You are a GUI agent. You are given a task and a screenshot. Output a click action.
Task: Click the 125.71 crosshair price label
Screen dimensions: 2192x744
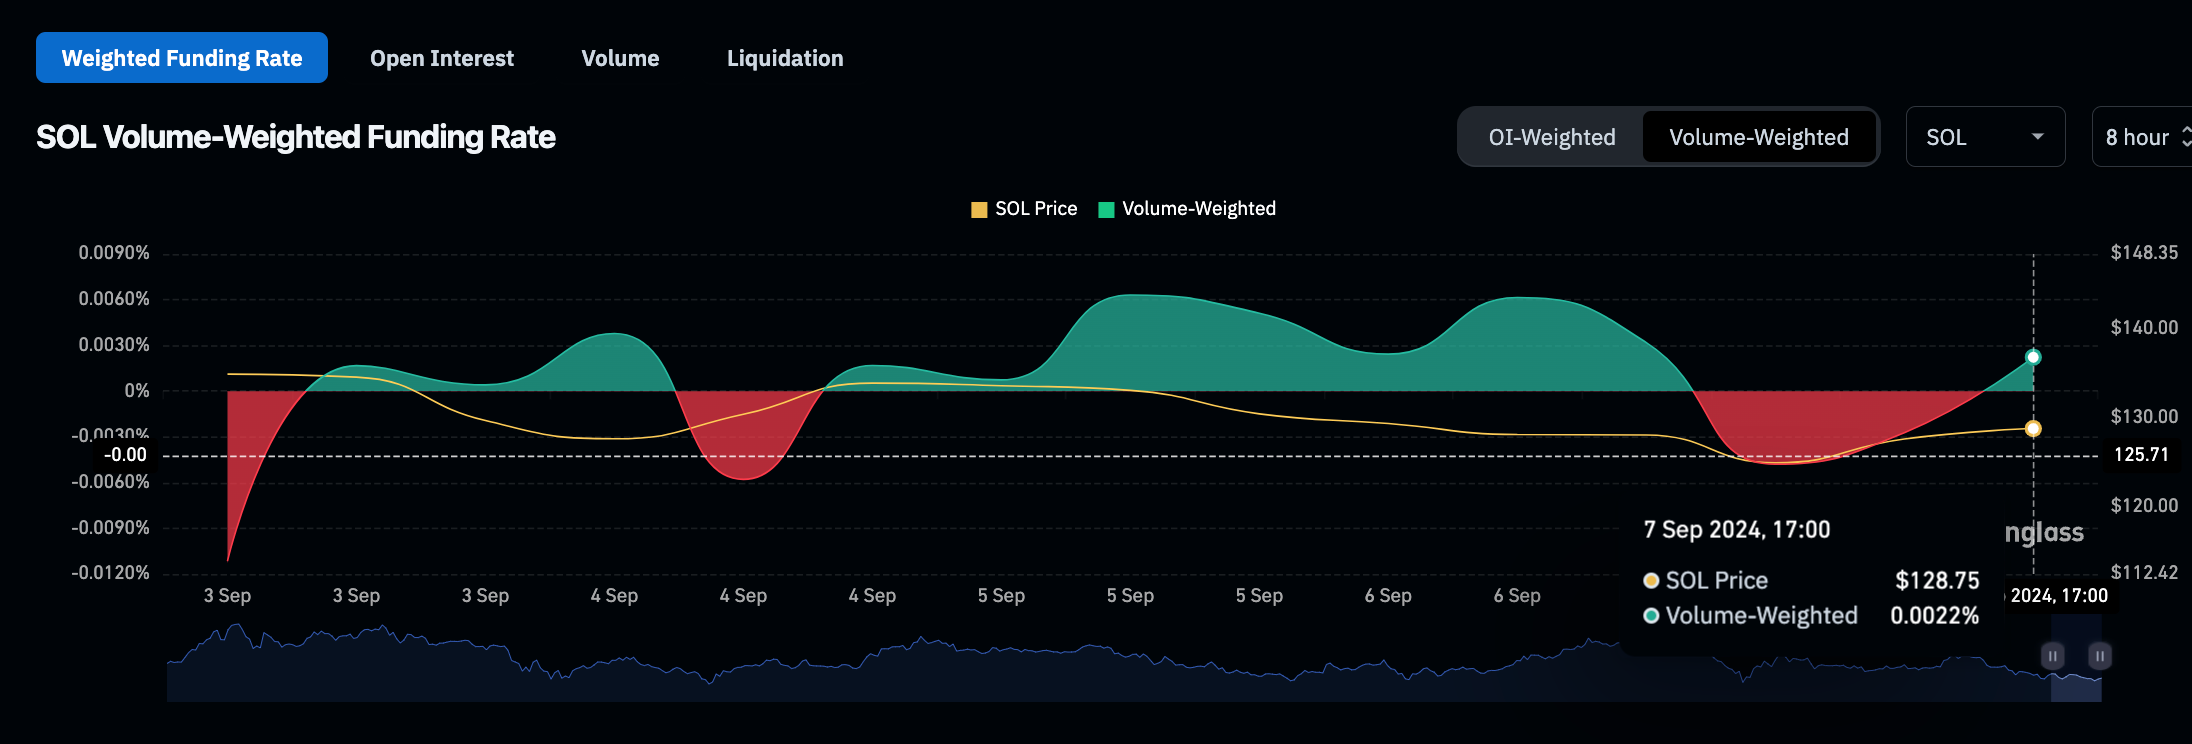pyautogui.click(x=2141, y=455)
